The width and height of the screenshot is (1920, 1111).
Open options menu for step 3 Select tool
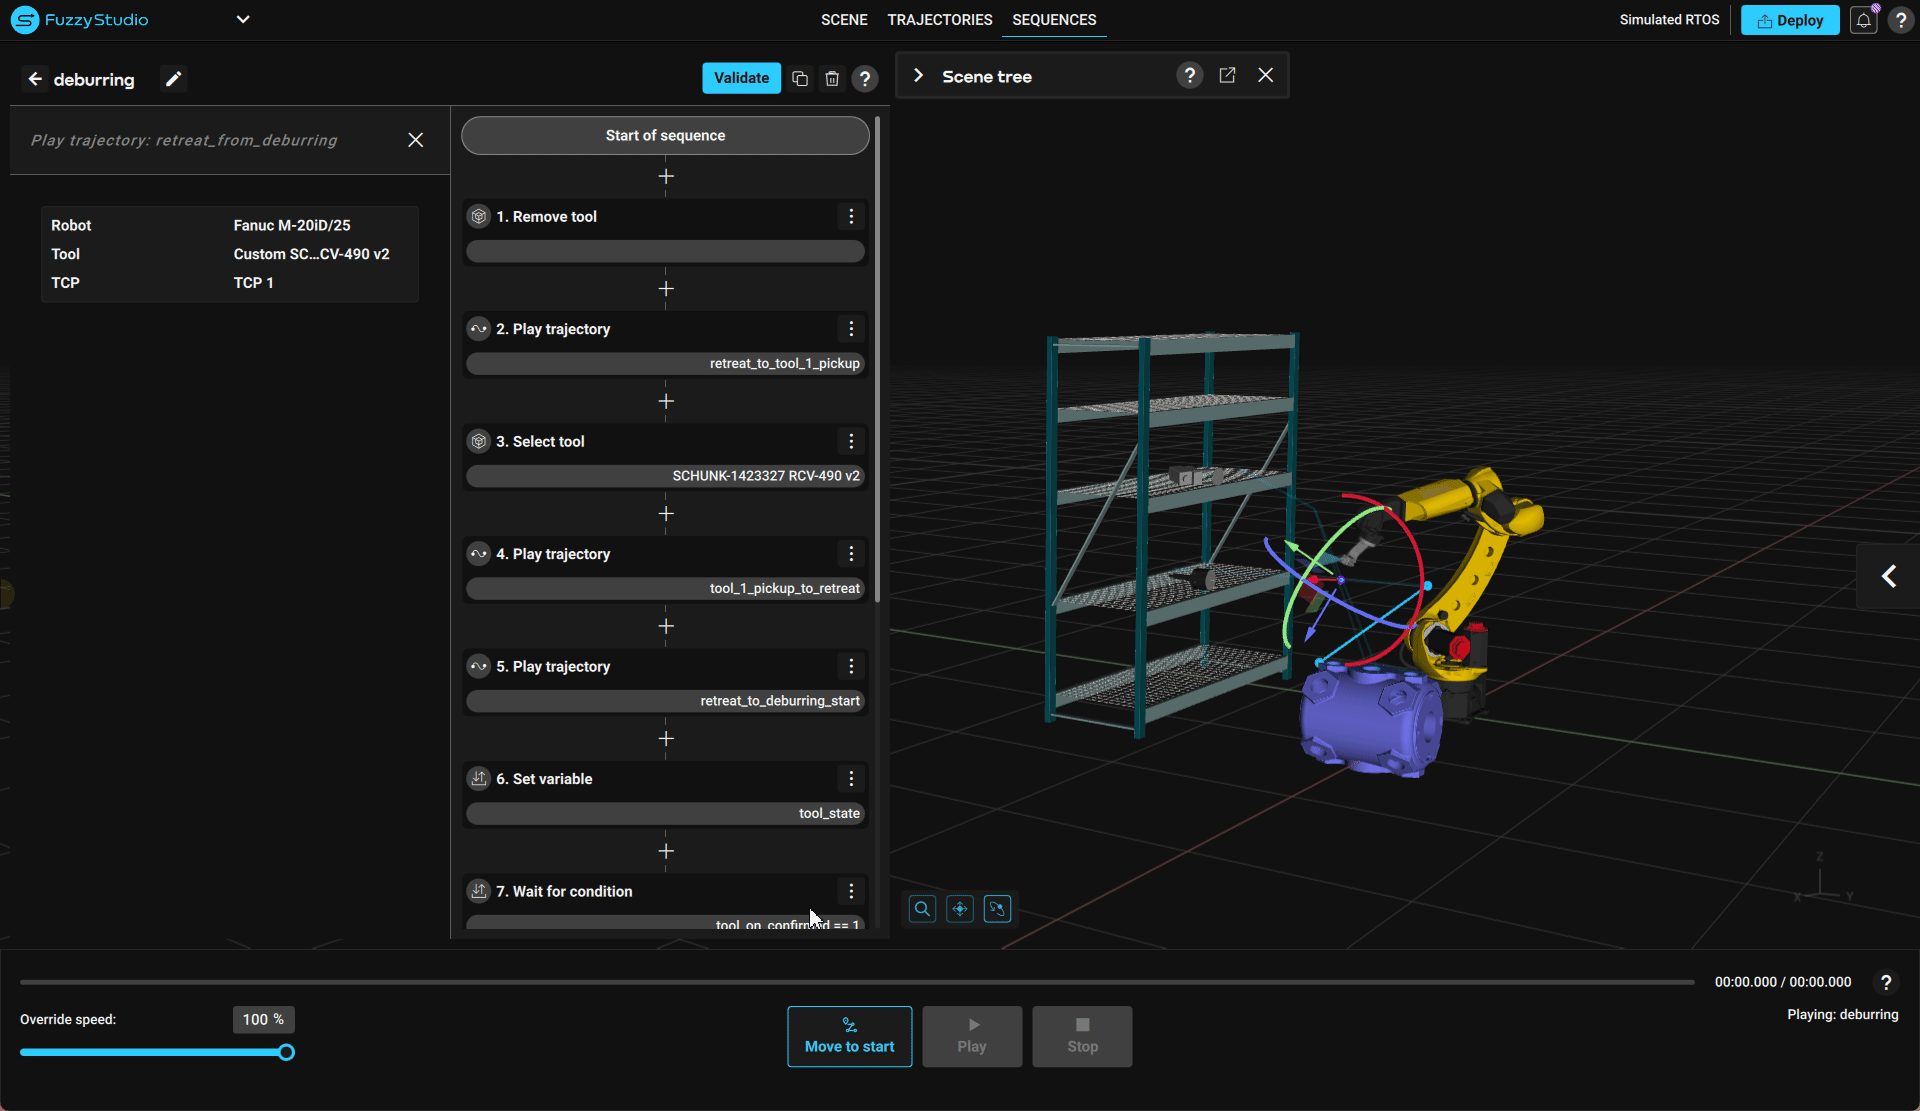click(851, 441)
